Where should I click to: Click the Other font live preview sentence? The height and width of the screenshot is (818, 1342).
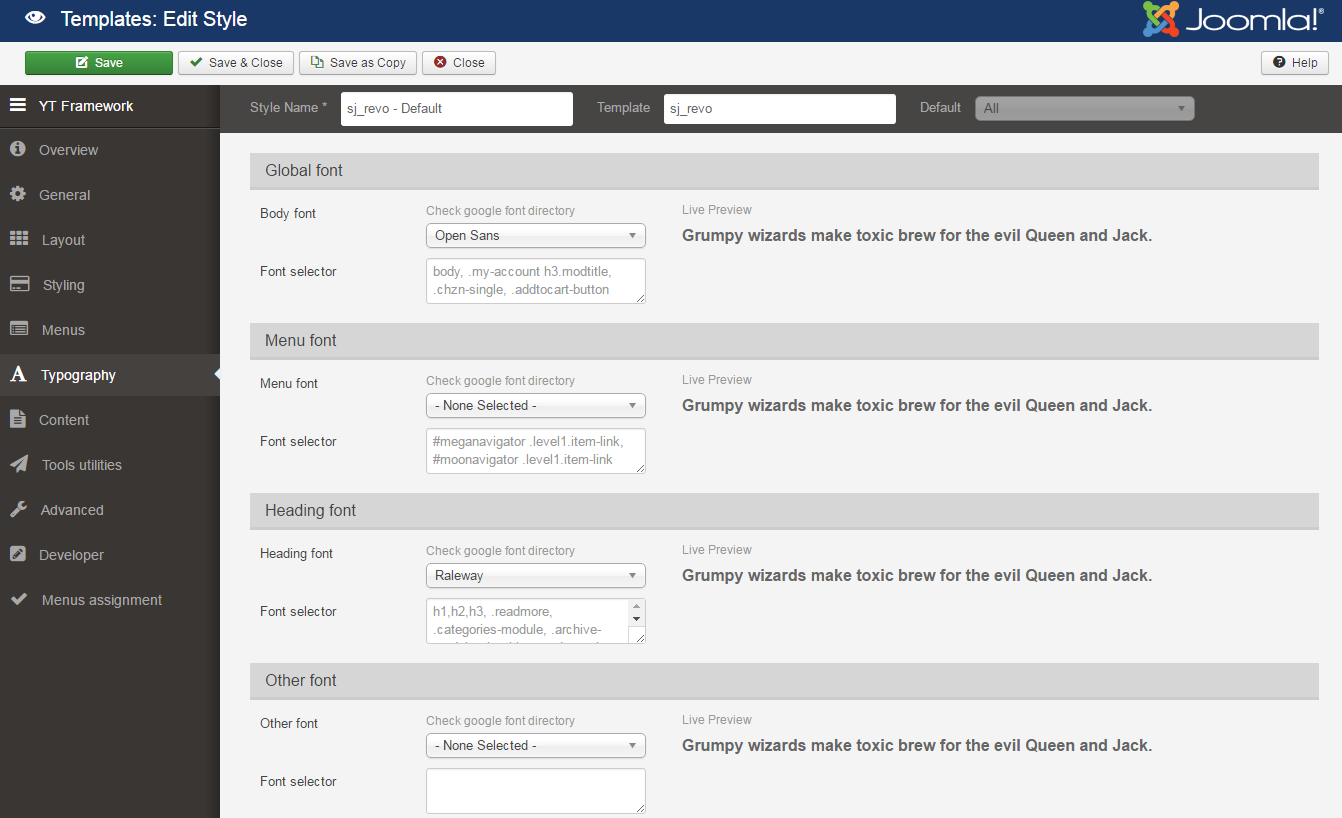917,746
